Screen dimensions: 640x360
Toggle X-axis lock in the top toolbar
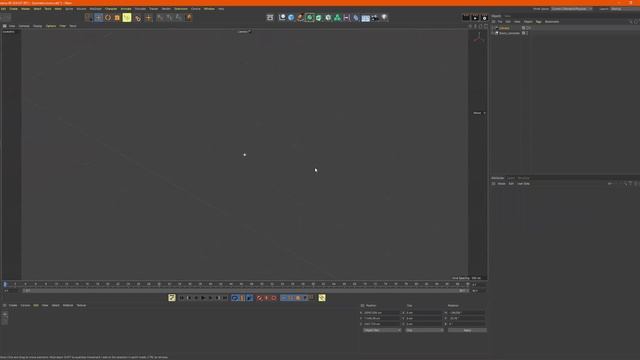[x=160, y=18]
